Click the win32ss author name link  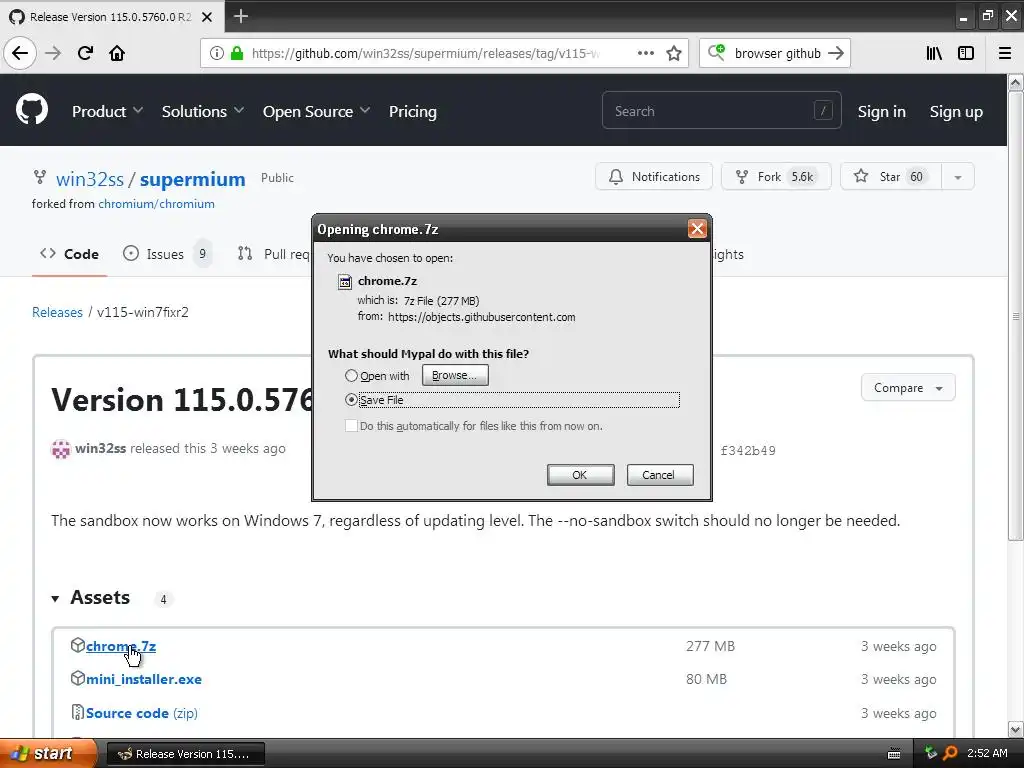[x=101, y=449]
